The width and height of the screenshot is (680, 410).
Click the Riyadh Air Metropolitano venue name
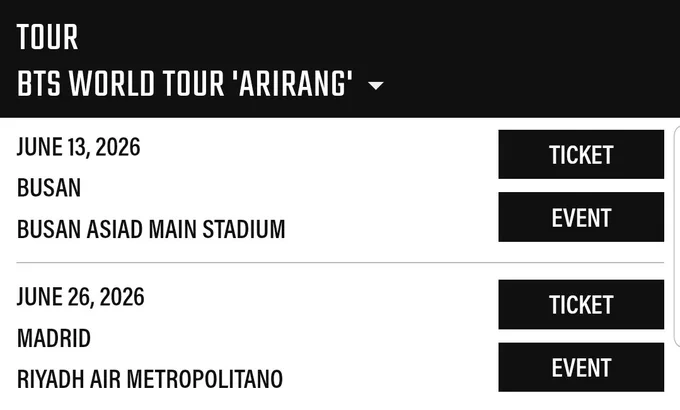click(x=150, y=379)
